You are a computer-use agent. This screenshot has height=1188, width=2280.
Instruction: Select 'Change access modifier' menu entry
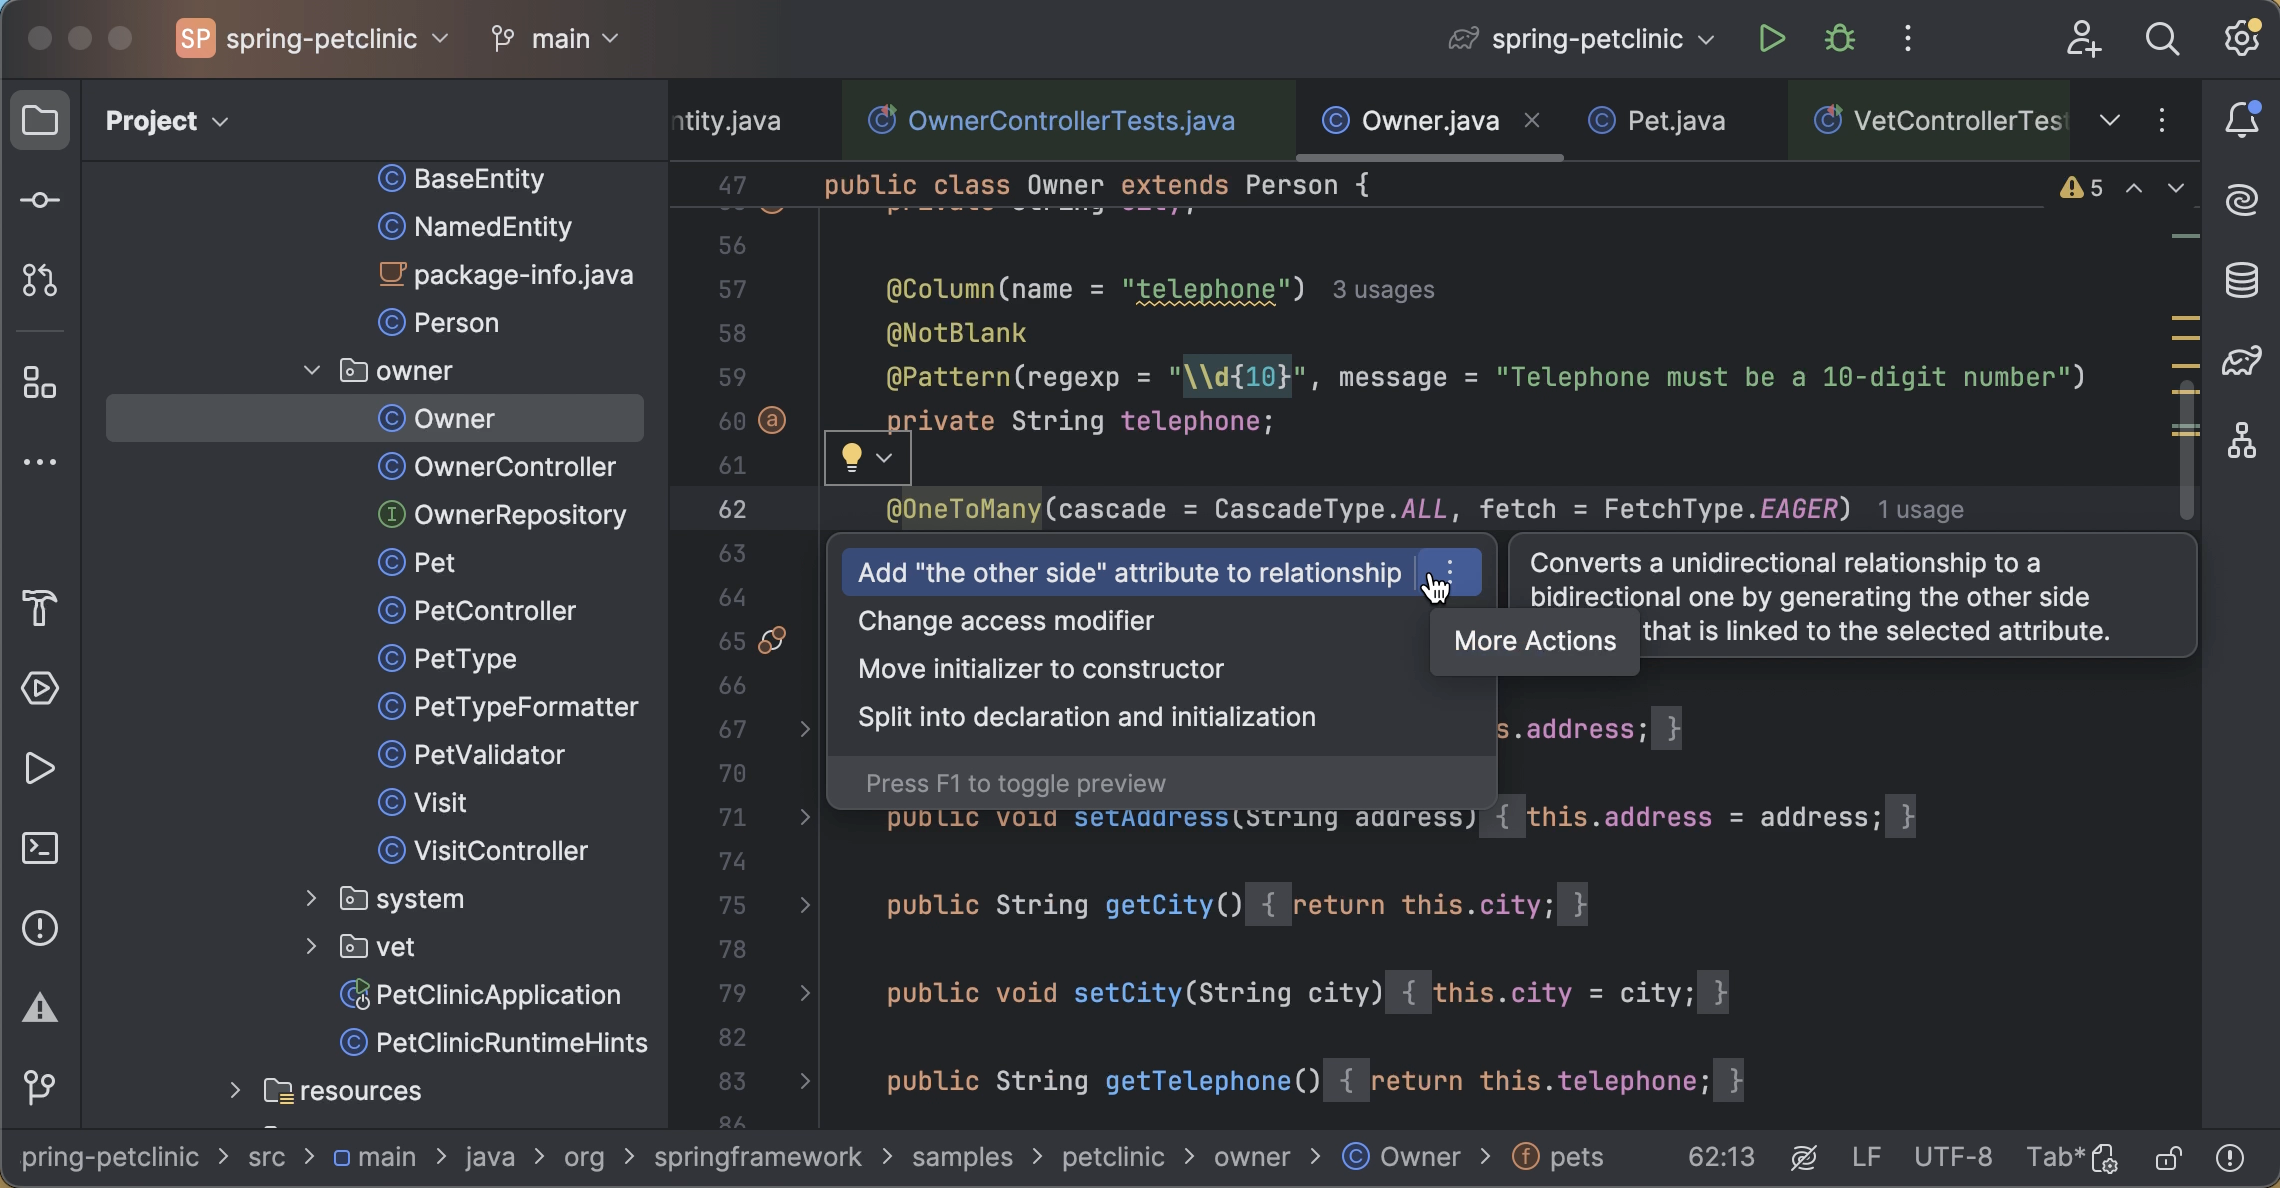(x=1006, y=620)
